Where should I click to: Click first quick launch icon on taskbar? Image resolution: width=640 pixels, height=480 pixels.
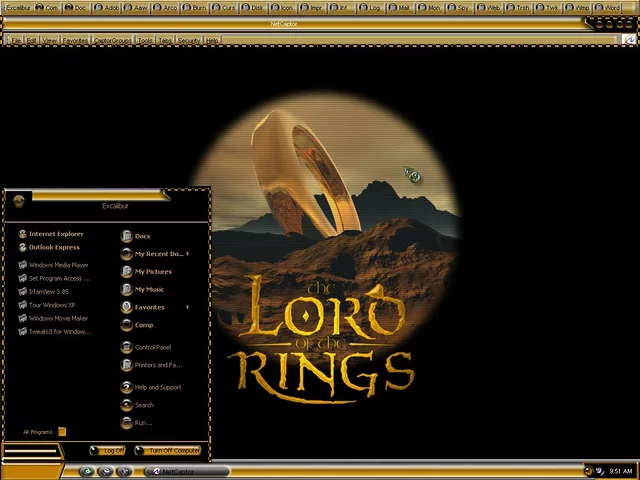coord(87,471)
